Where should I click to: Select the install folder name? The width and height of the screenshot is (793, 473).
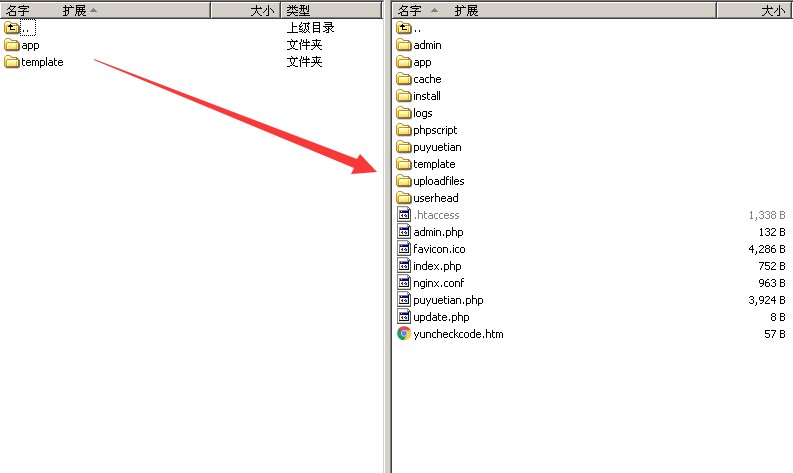[x=427, y=96]
